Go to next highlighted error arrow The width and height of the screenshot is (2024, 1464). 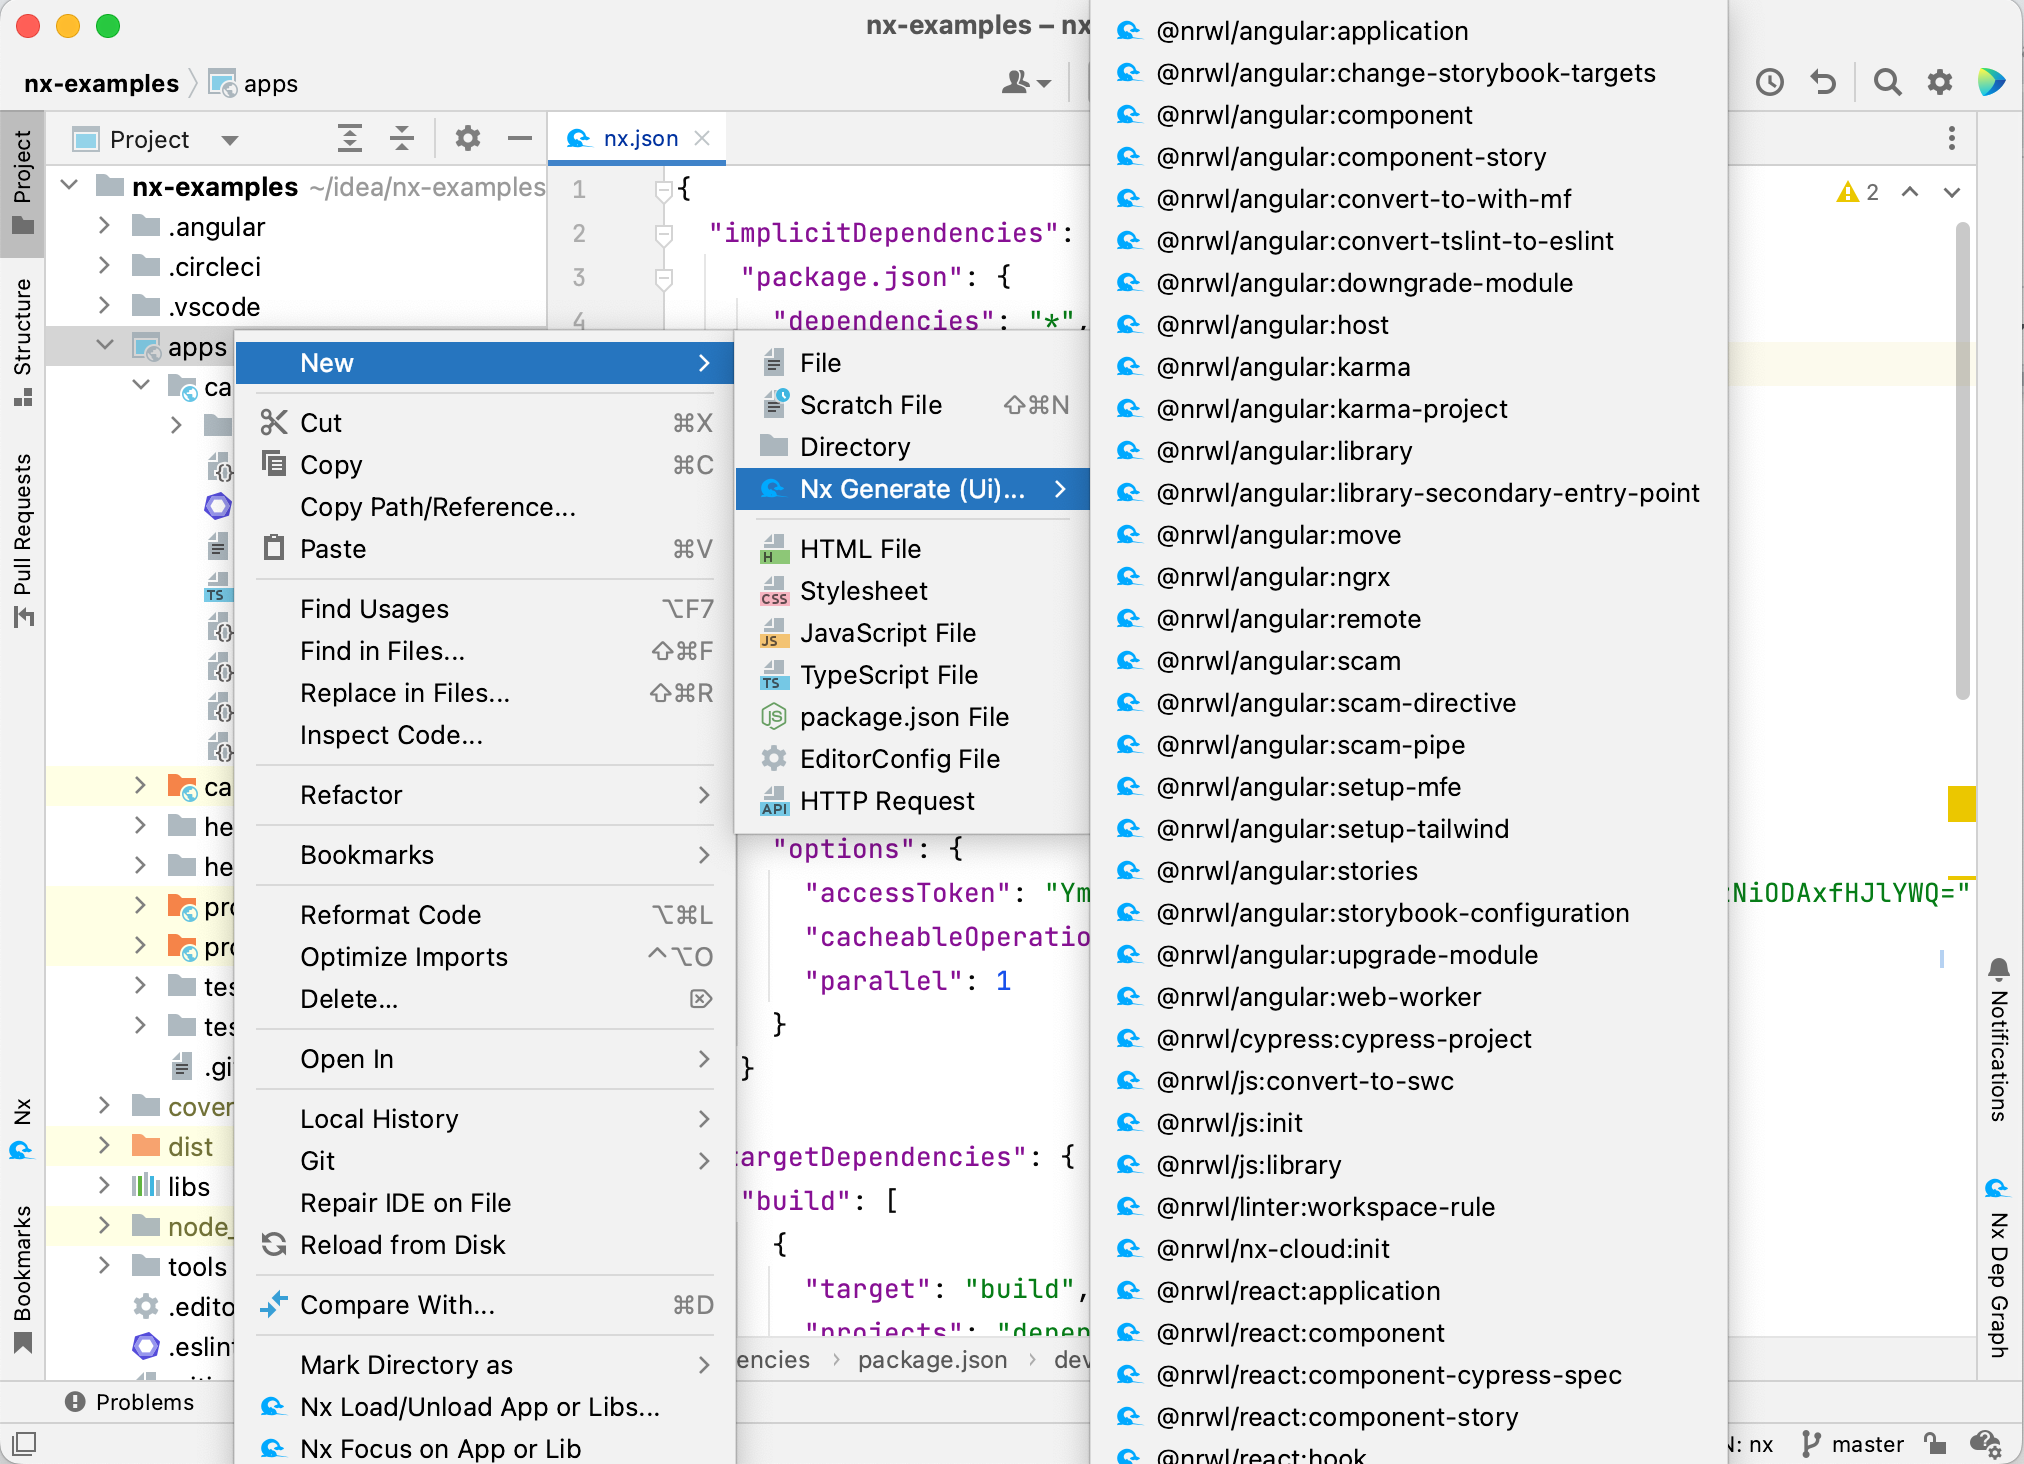(x=1952, y=192)
